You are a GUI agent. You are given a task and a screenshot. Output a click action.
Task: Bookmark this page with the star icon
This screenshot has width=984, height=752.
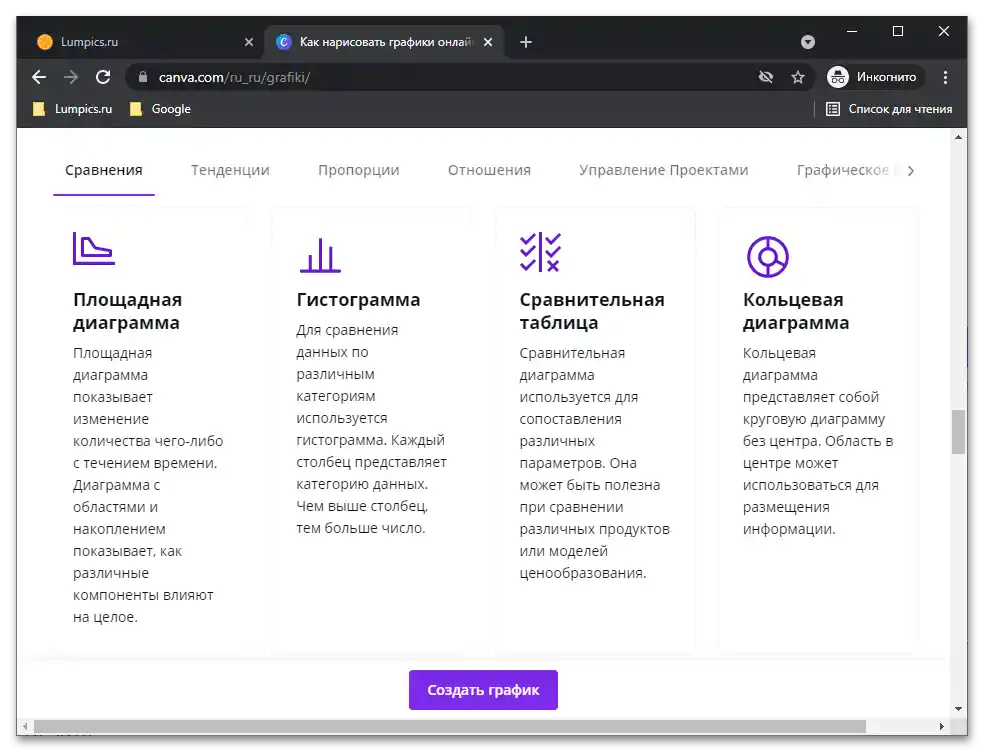pos(798,77)
